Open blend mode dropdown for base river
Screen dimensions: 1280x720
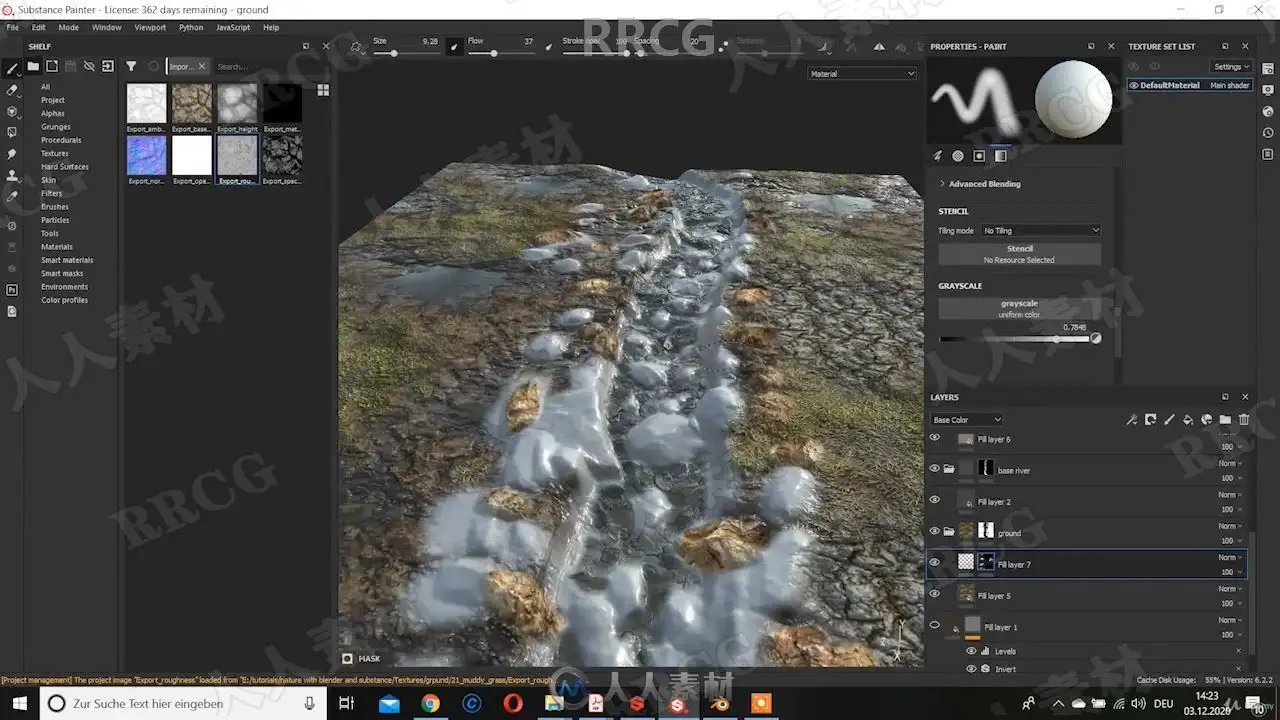(1230, 463)
